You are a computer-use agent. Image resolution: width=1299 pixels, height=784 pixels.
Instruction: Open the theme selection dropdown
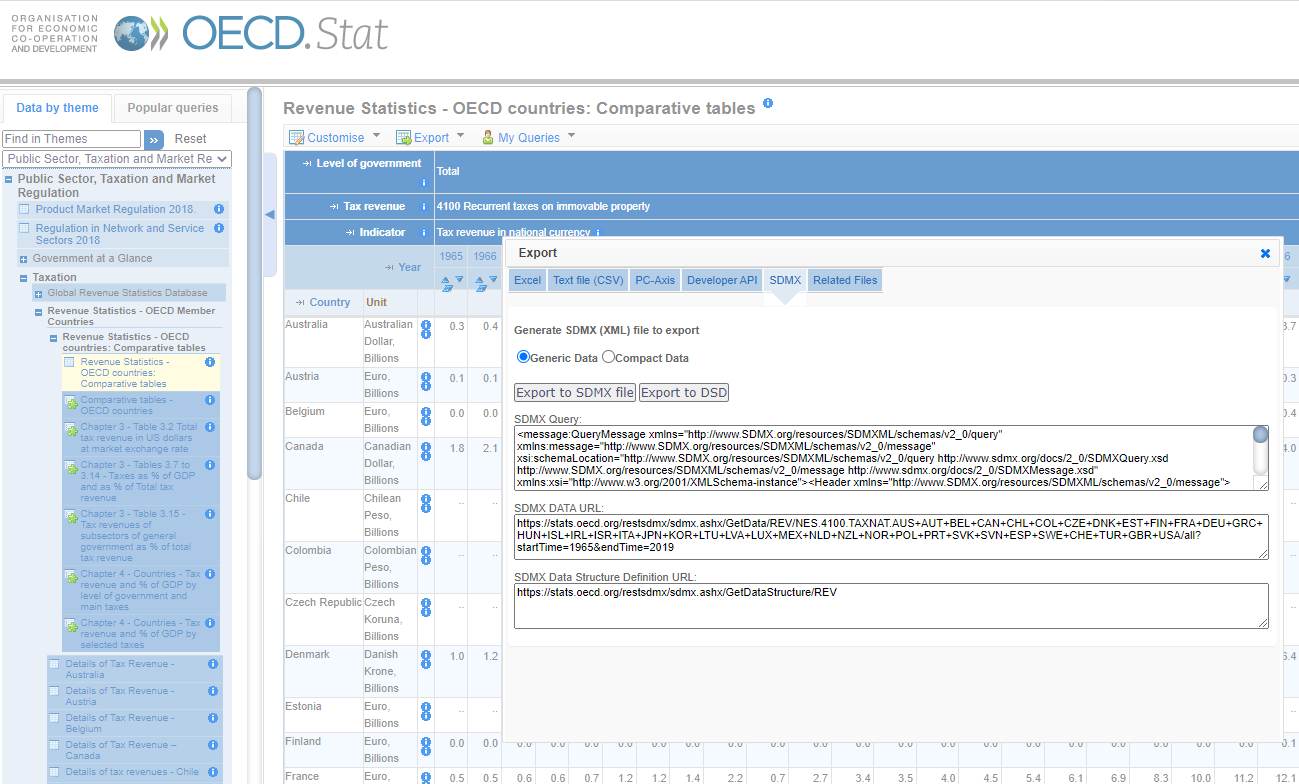pos(116,158)
